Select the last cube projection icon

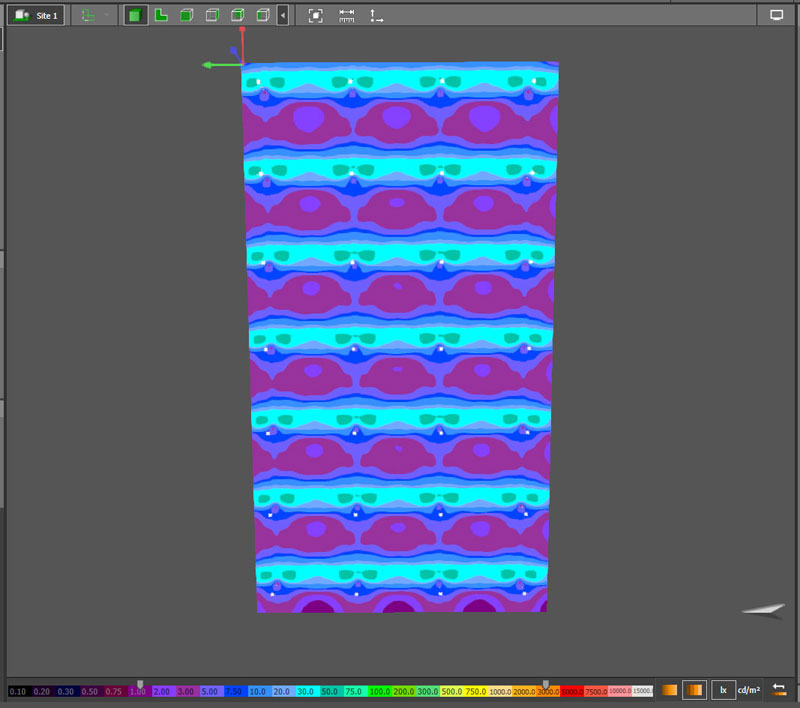262,15
